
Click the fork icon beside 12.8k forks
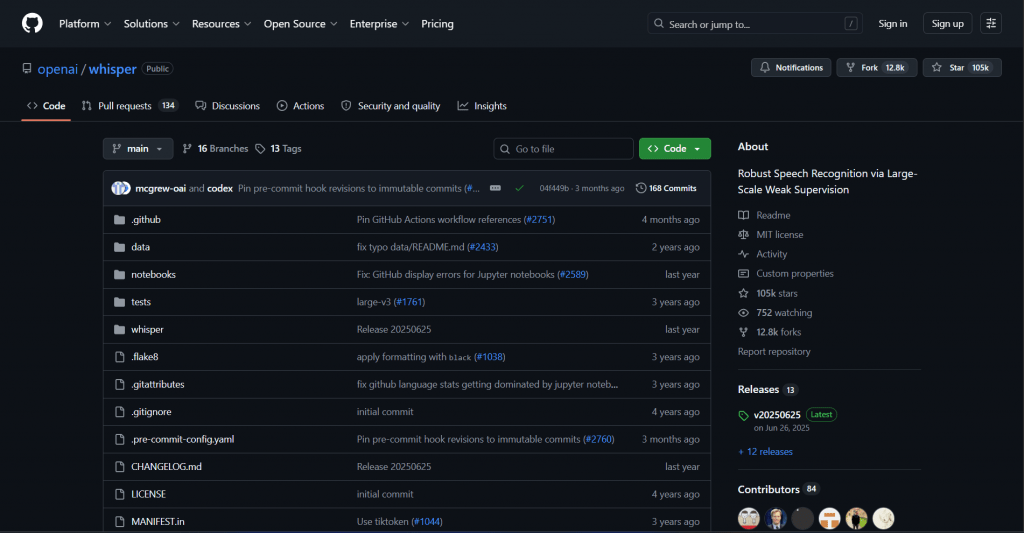pyautogui.click(x=743, y=332)
